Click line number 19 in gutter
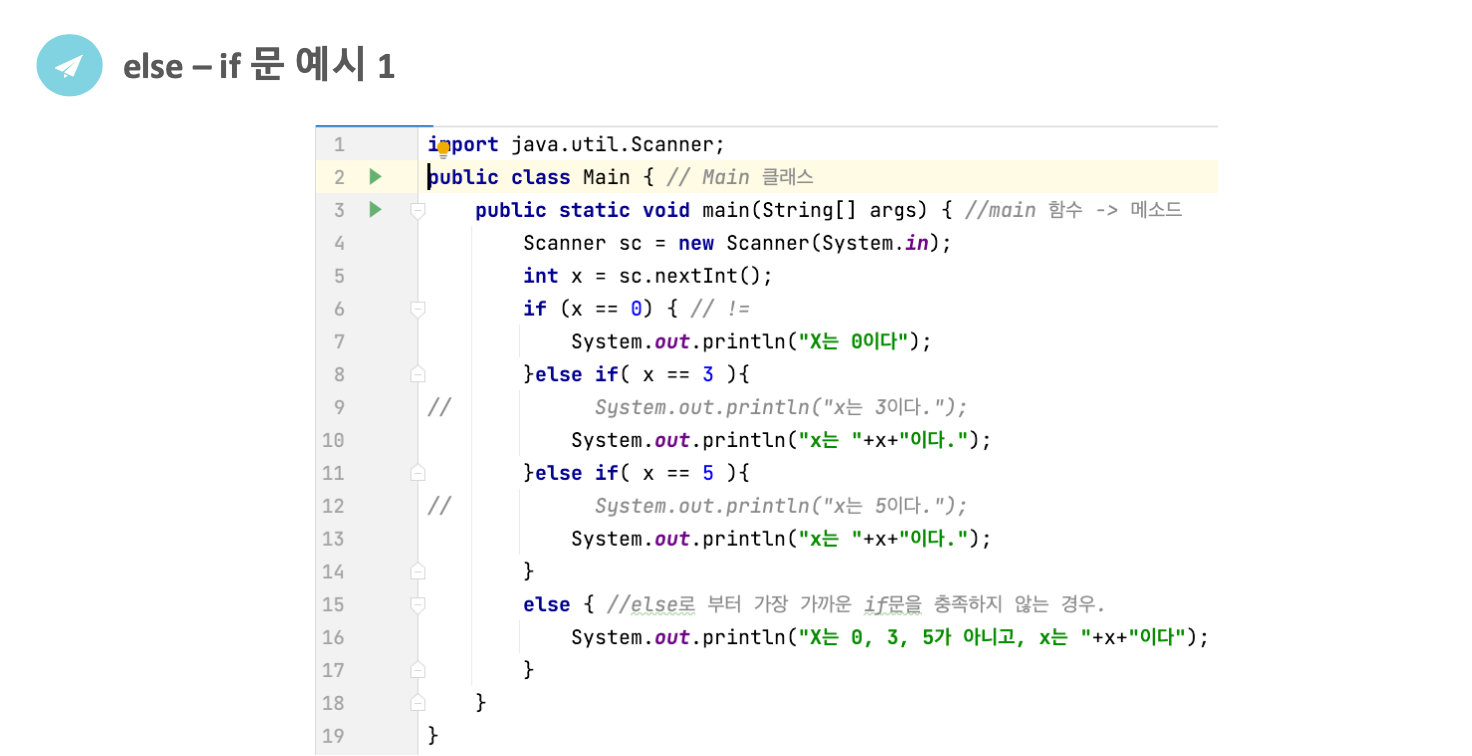Screen dimensions: 1472x756 pyautogui.click(x=334, y=736)
